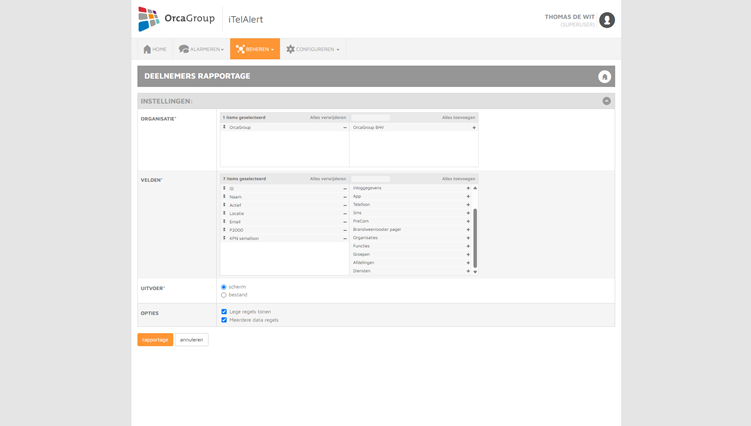Click Alles toevoegen in Organisatie list
This screenshot has width=751, height=426.
(x=458, y=117)
